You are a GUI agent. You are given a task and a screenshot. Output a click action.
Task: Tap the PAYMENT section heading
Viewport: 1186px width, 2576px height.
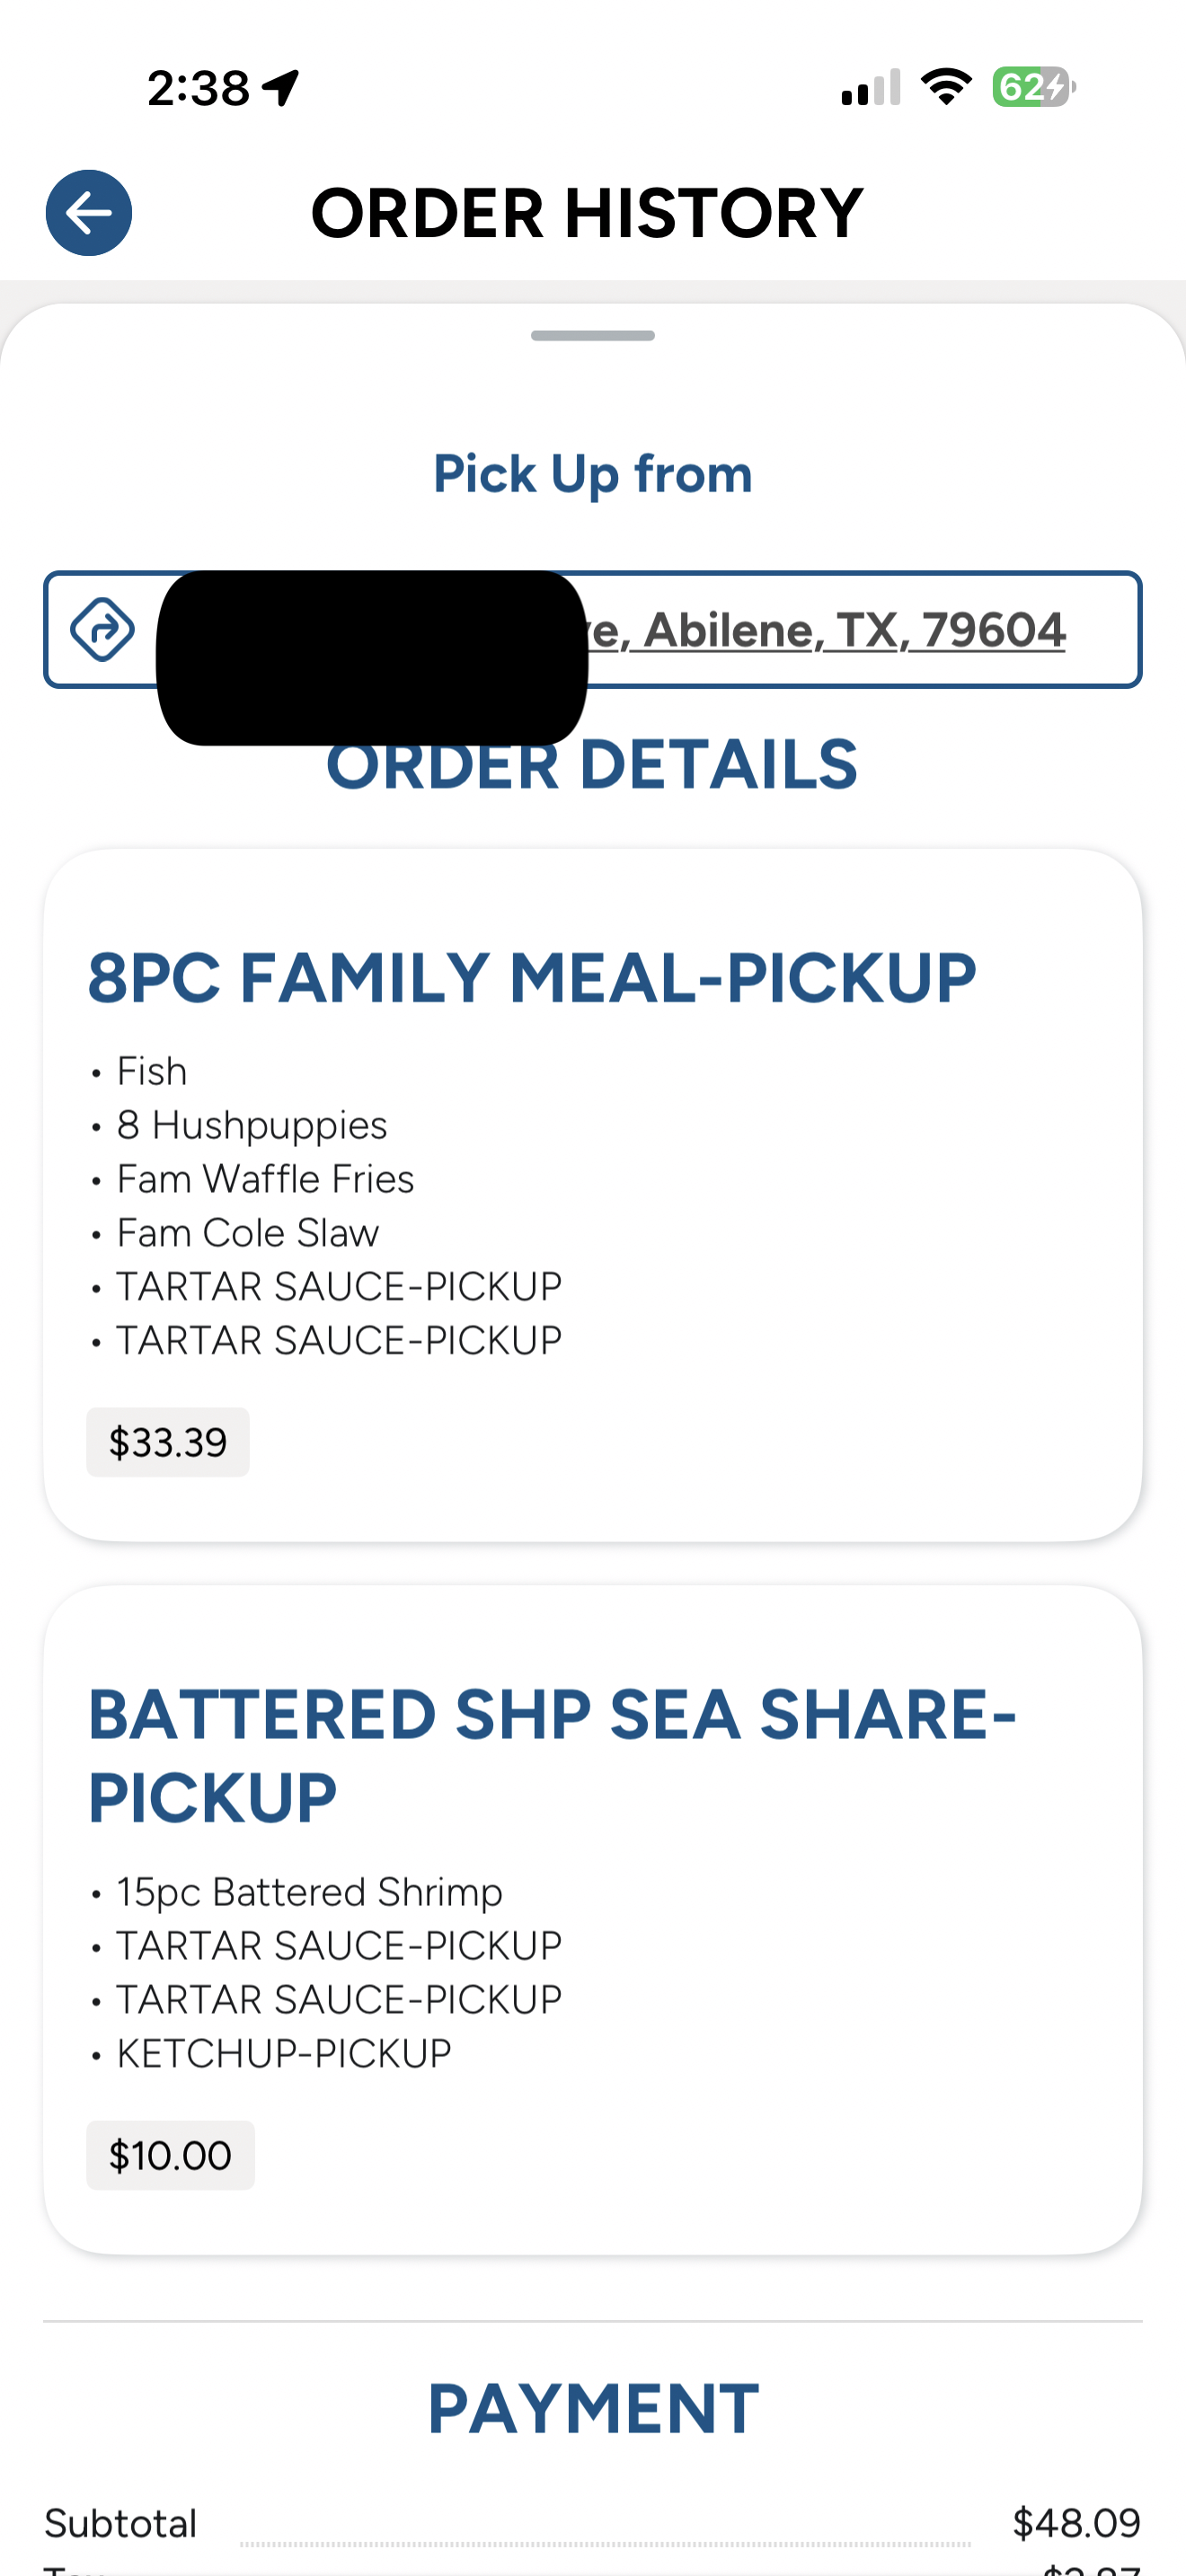pyautogui.click(x=593, y=2408)
